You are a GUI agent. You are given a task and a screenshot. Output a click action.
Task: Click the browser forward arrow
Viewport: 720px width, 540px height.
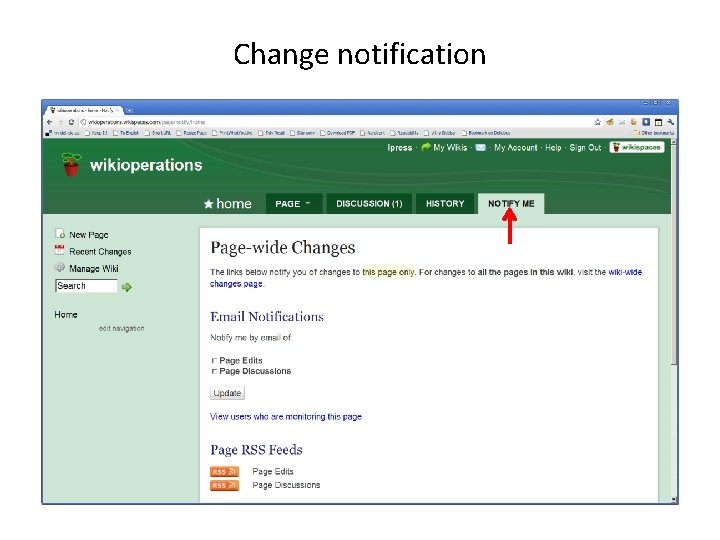click(x=61, y=122)
